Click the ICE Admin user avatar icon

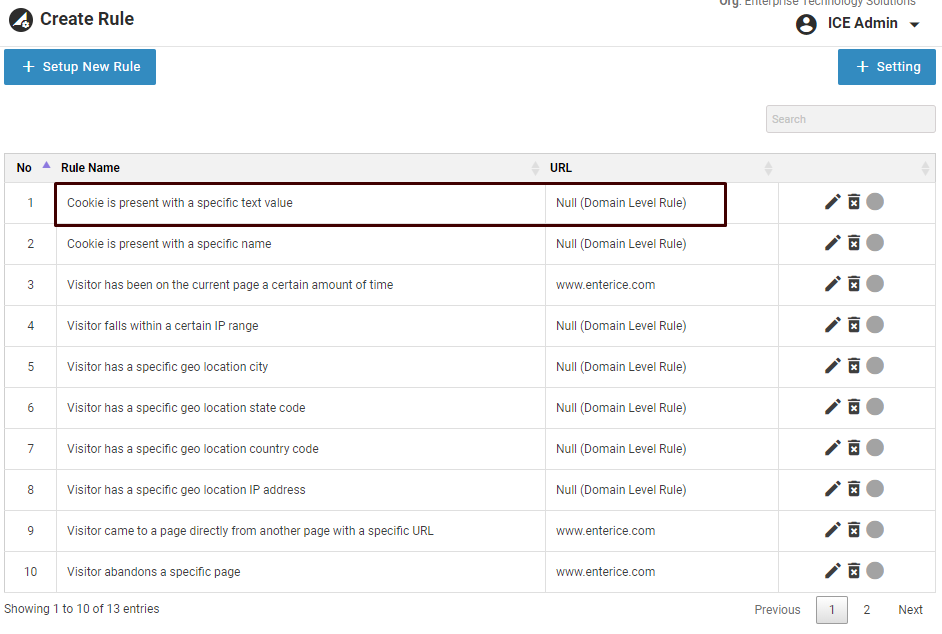coord(806,24)
